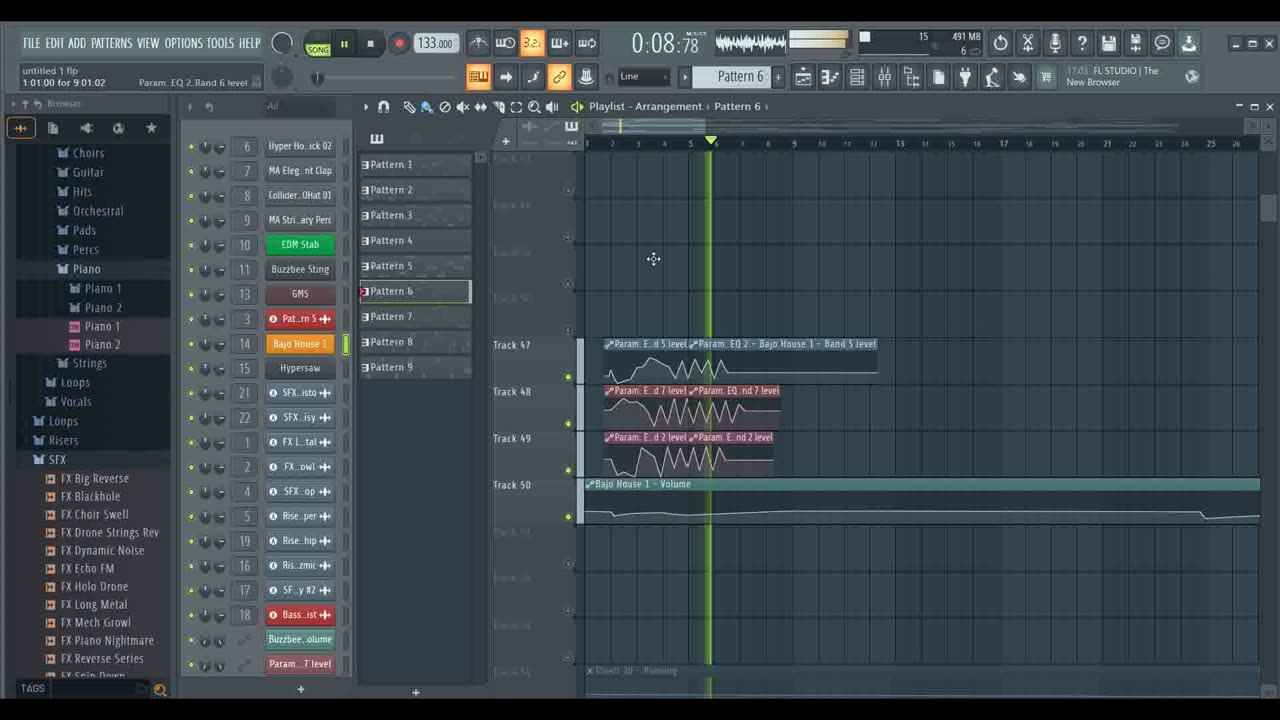The image size is (1280, 720).
Task: Select the EDM Stab channel button
Action: click(300, 245)
